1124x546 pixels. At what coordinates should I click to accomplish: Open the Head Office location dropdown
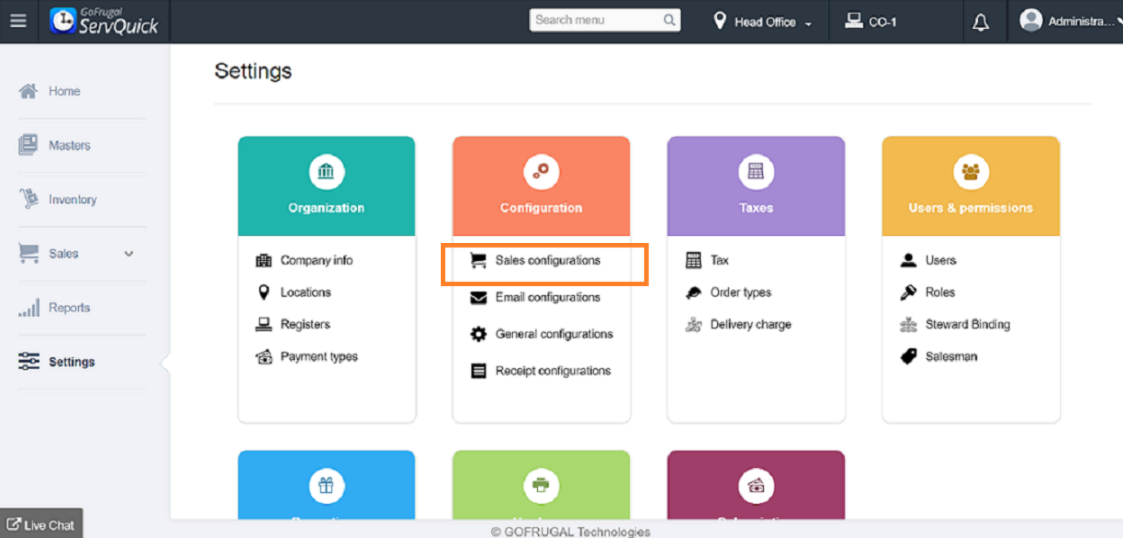764,22
